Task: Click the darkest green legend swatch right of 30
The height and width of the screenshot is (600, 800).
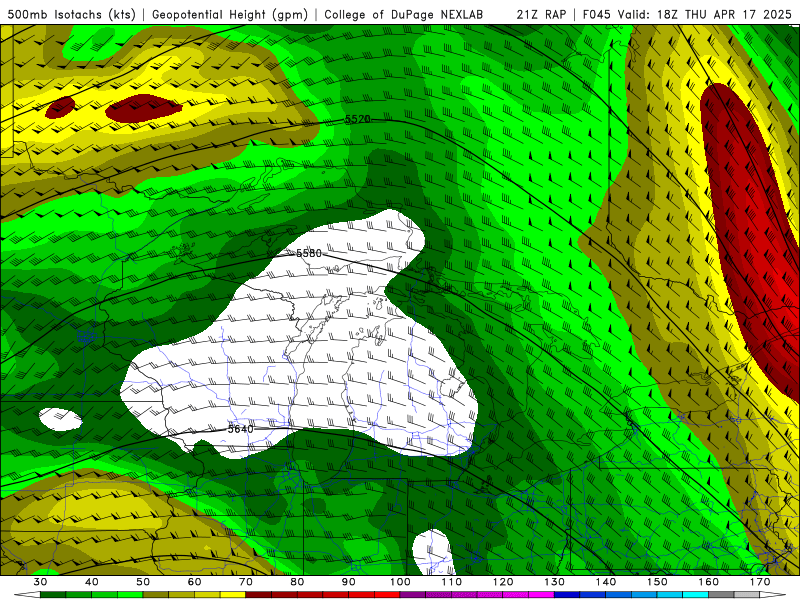Action: click(x=53, y=594)
